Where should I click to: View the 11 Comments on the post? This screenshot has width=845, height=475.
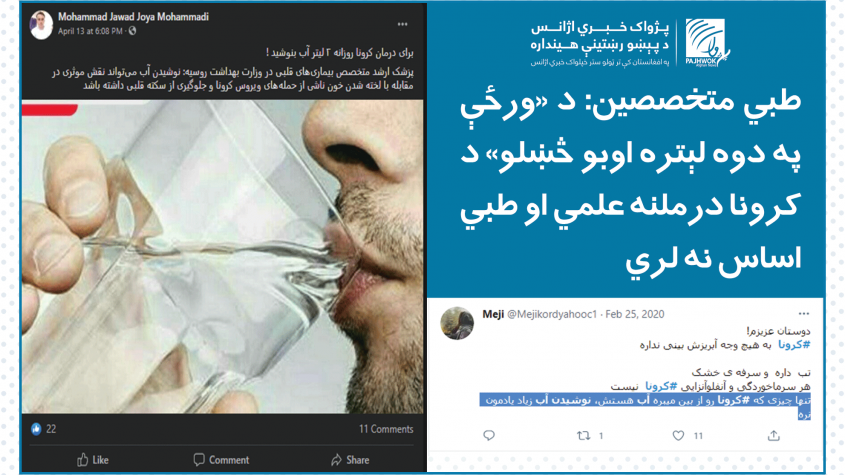pos(386,429)
